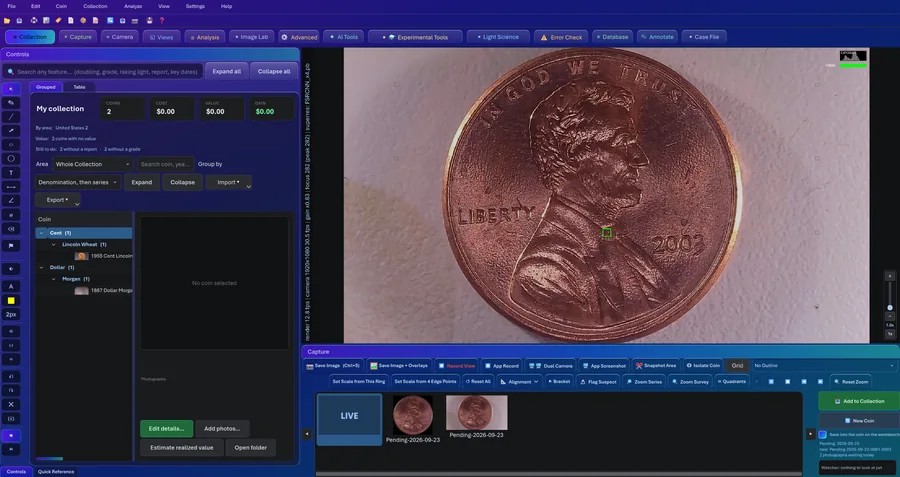Switch to the Light Science tab
Viewport: 900px width, 477px height.
pyautogui.click(x=497, y=37)
